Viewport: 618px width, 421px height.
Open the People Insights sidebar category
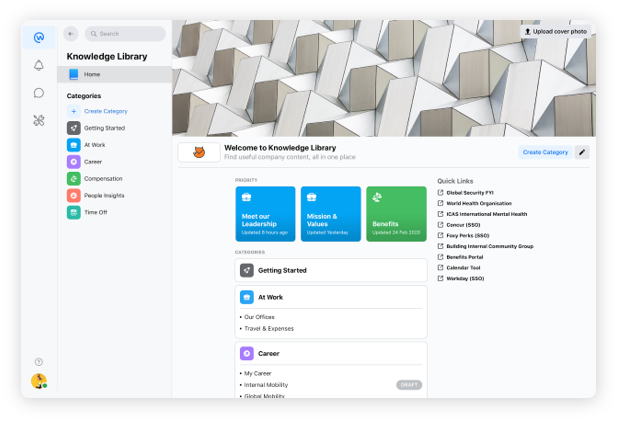tap(104, 196)
